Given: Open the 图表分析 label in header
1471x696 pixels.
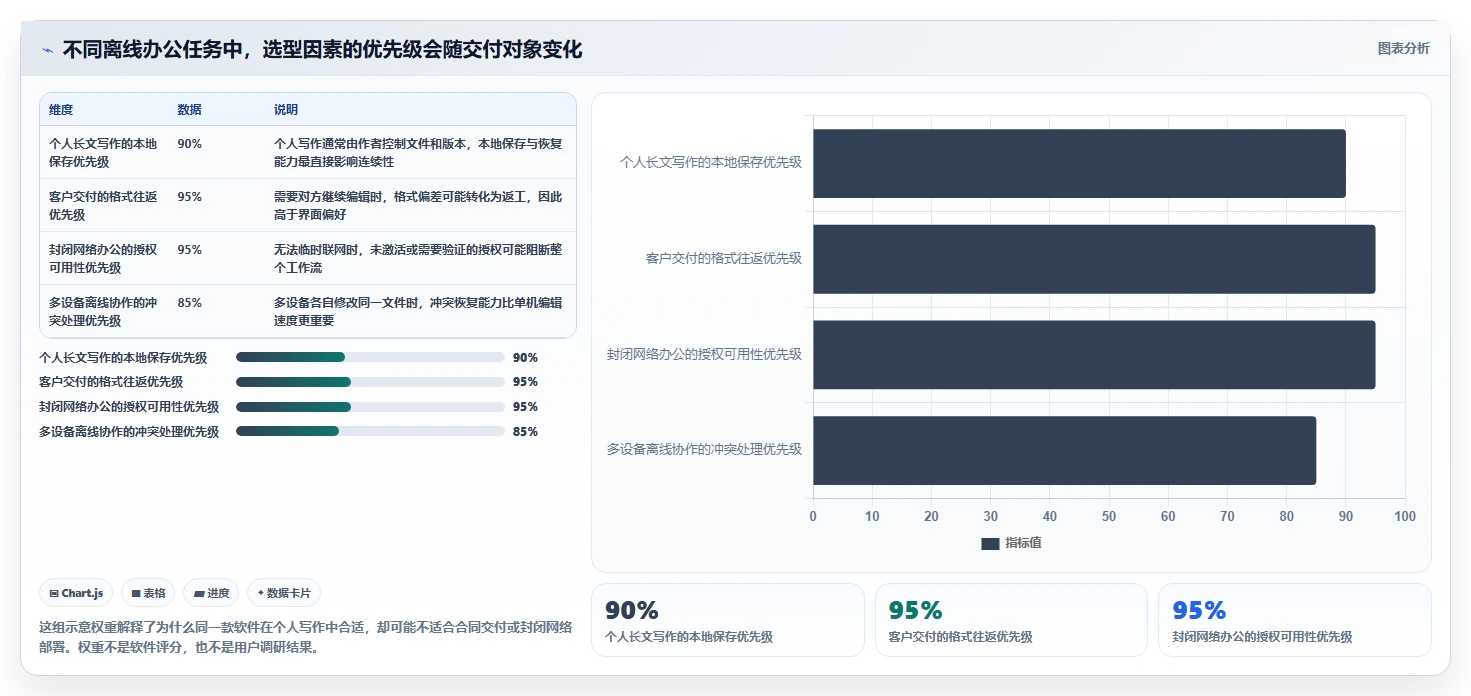Looking at the screenshot, I should (1404, 48).
